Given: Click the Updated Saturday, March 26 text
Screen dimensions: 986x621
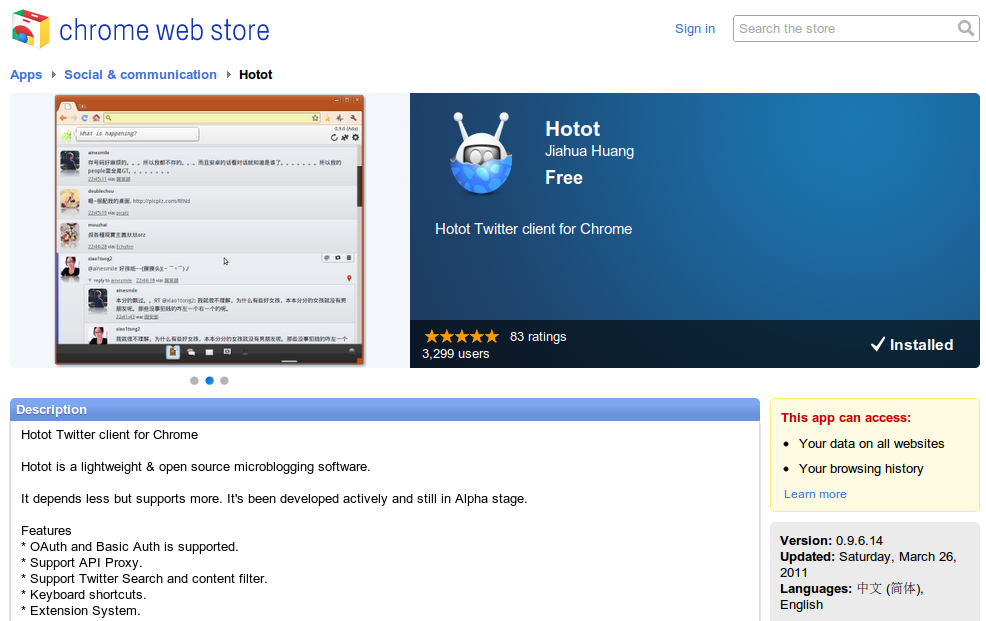Looking at the screenshot, I should pyautogui.click(x=868, y=564).
